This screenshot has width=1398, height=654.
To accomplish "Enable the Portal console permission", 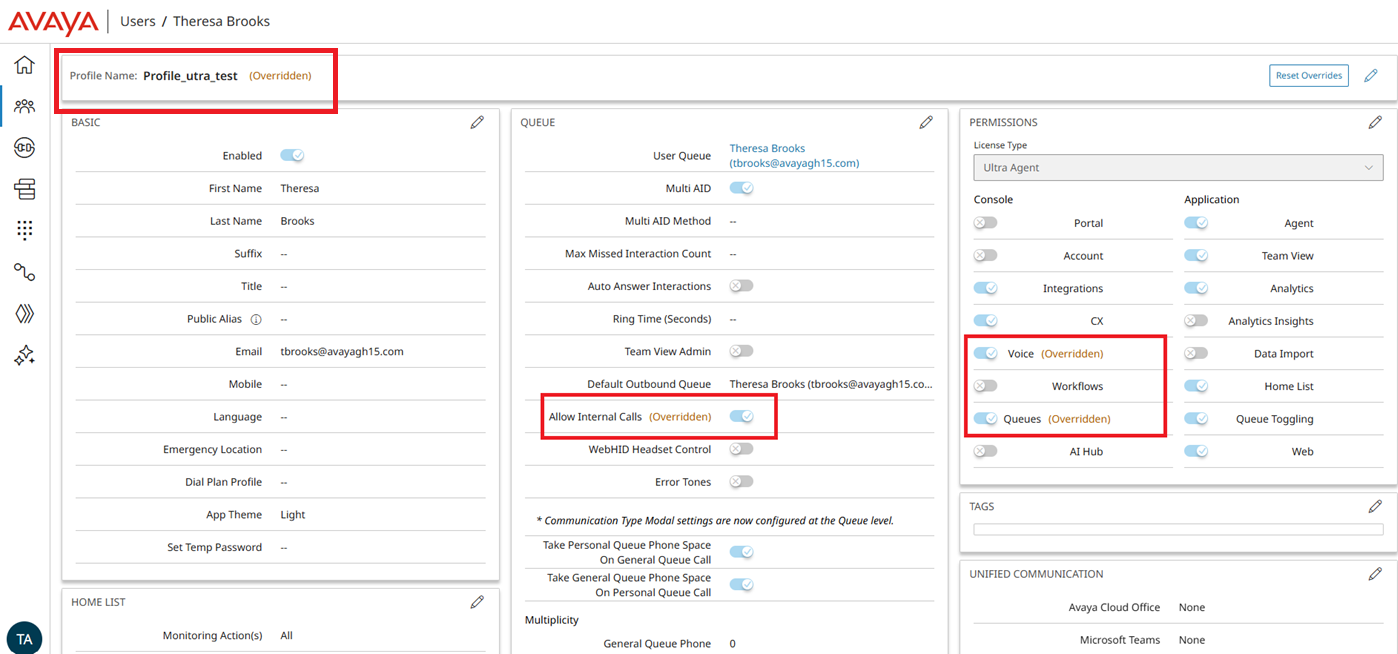I will point(986,223).
